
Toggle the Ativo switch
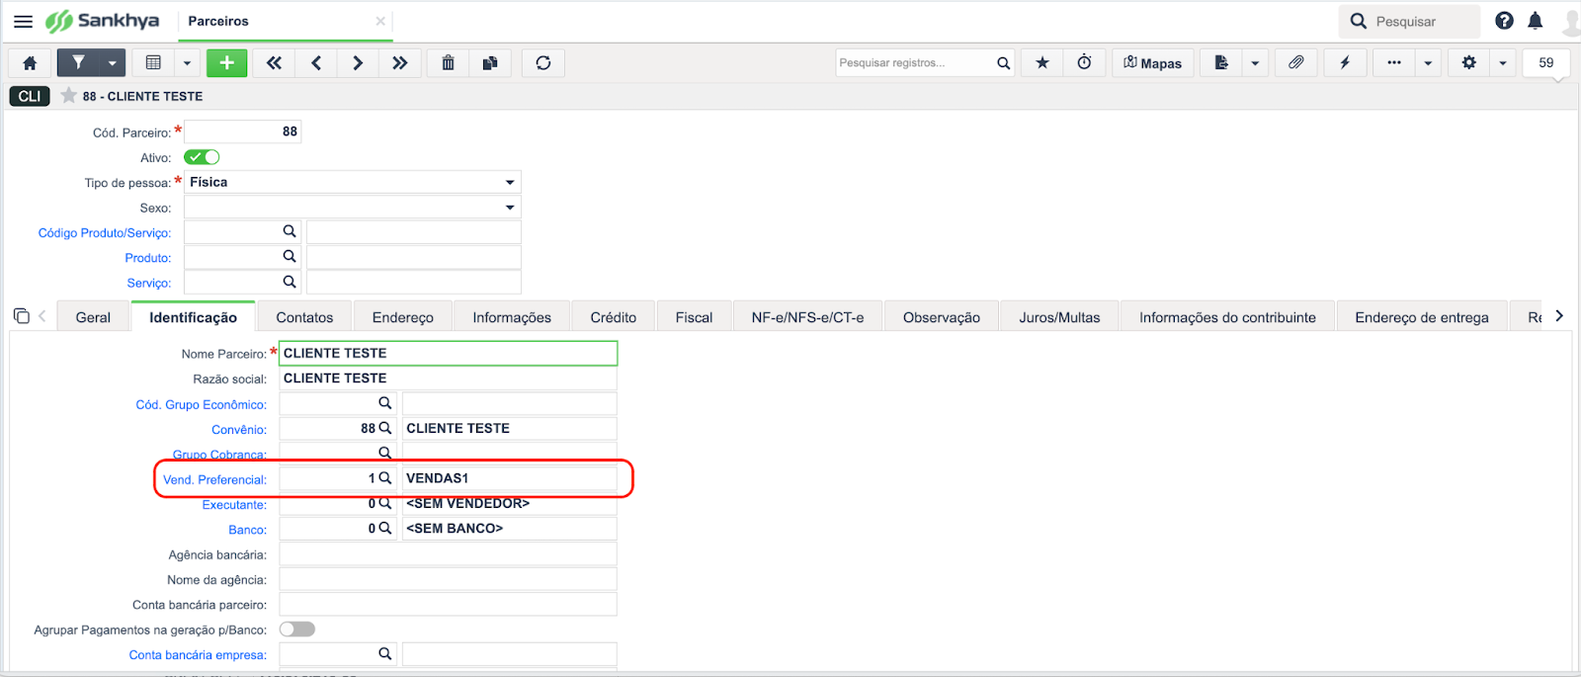pos(202,157)
